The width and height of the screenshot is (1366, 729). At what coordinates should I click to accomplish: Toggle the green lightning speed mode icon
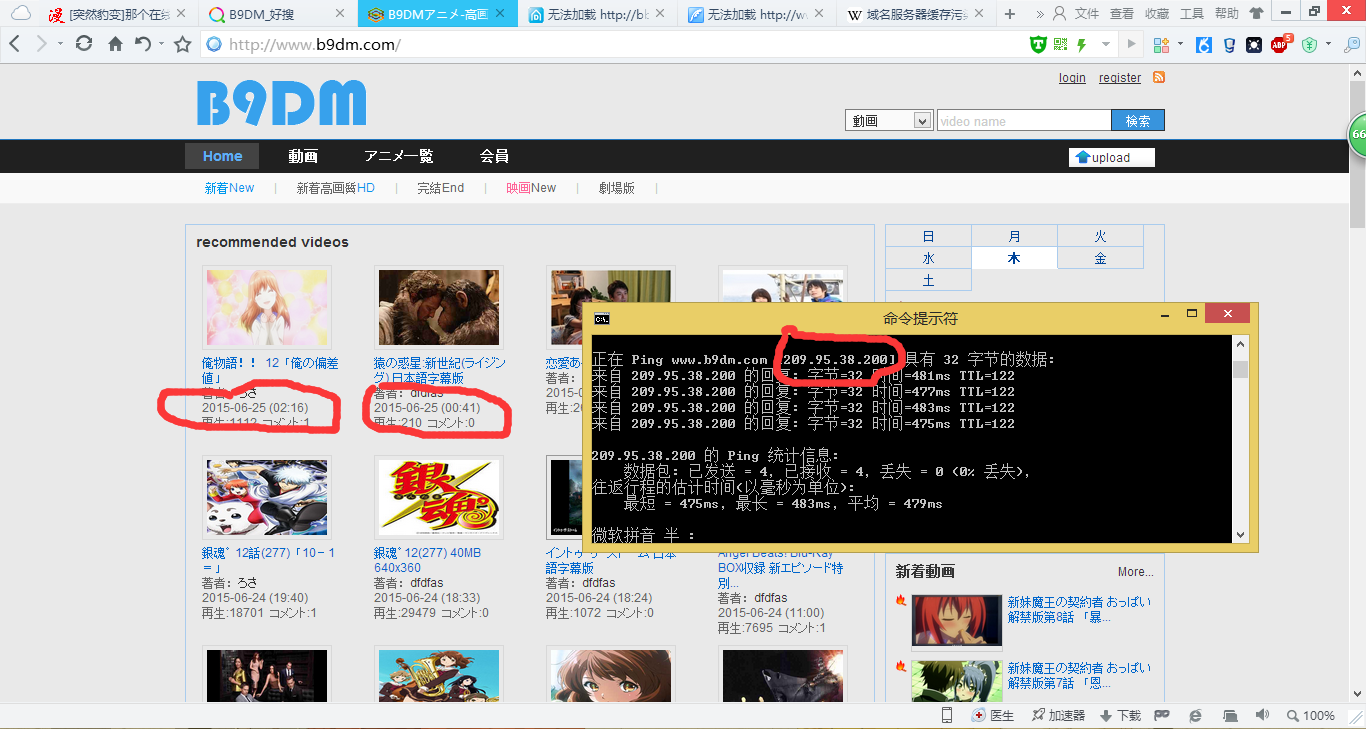1081,44
